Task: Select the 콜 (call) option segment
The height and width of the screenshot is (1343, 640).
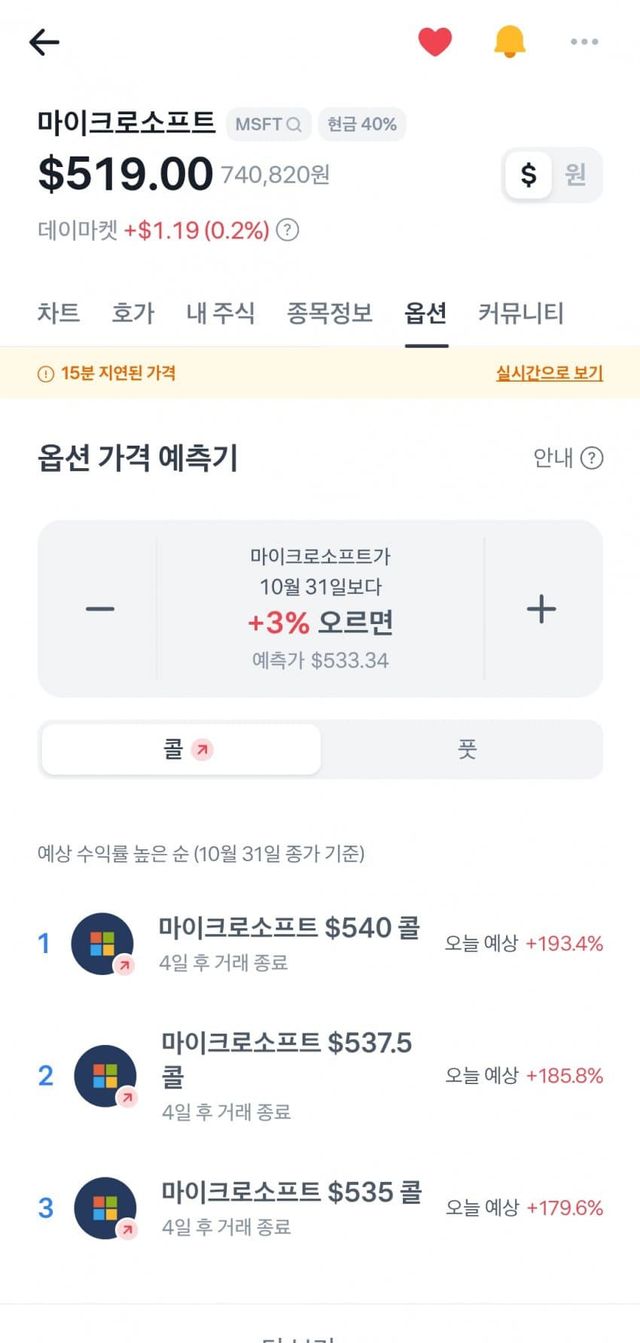Action: click(x=182, y=749)
